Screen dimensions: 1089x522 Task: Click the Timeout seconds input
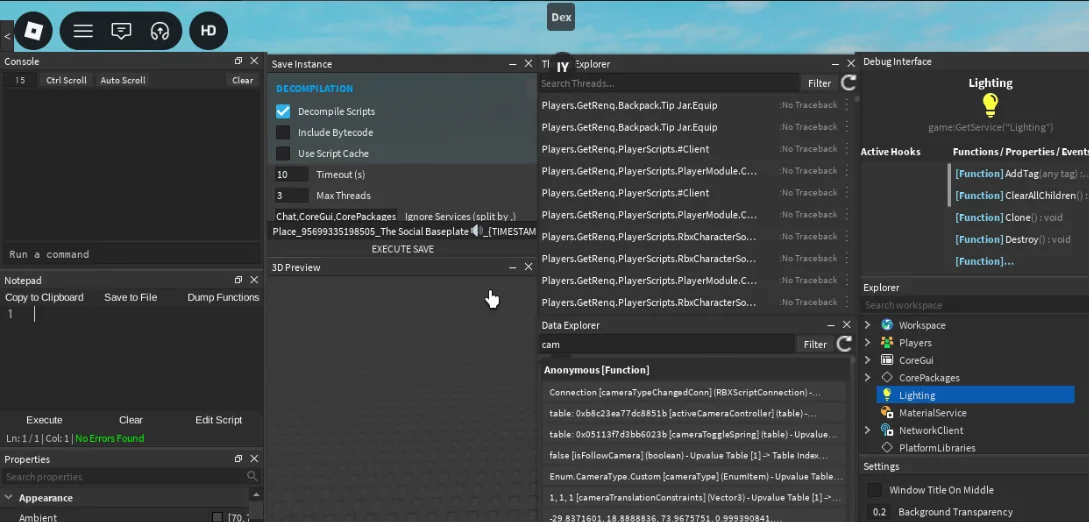coord(292,175)
